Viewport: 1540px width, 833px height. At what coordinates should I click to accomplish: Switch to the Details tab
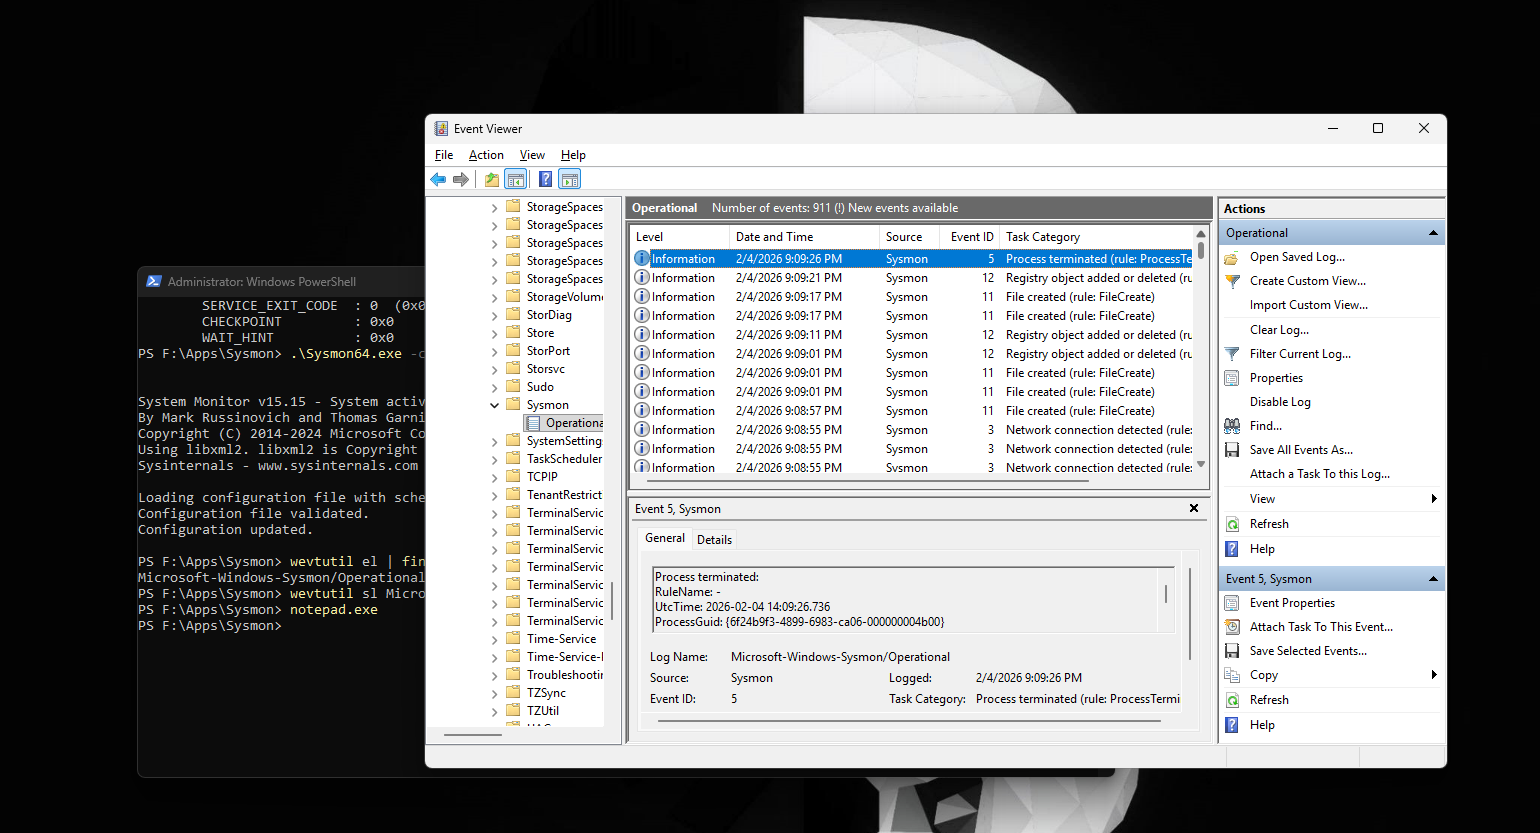(714, 539)
